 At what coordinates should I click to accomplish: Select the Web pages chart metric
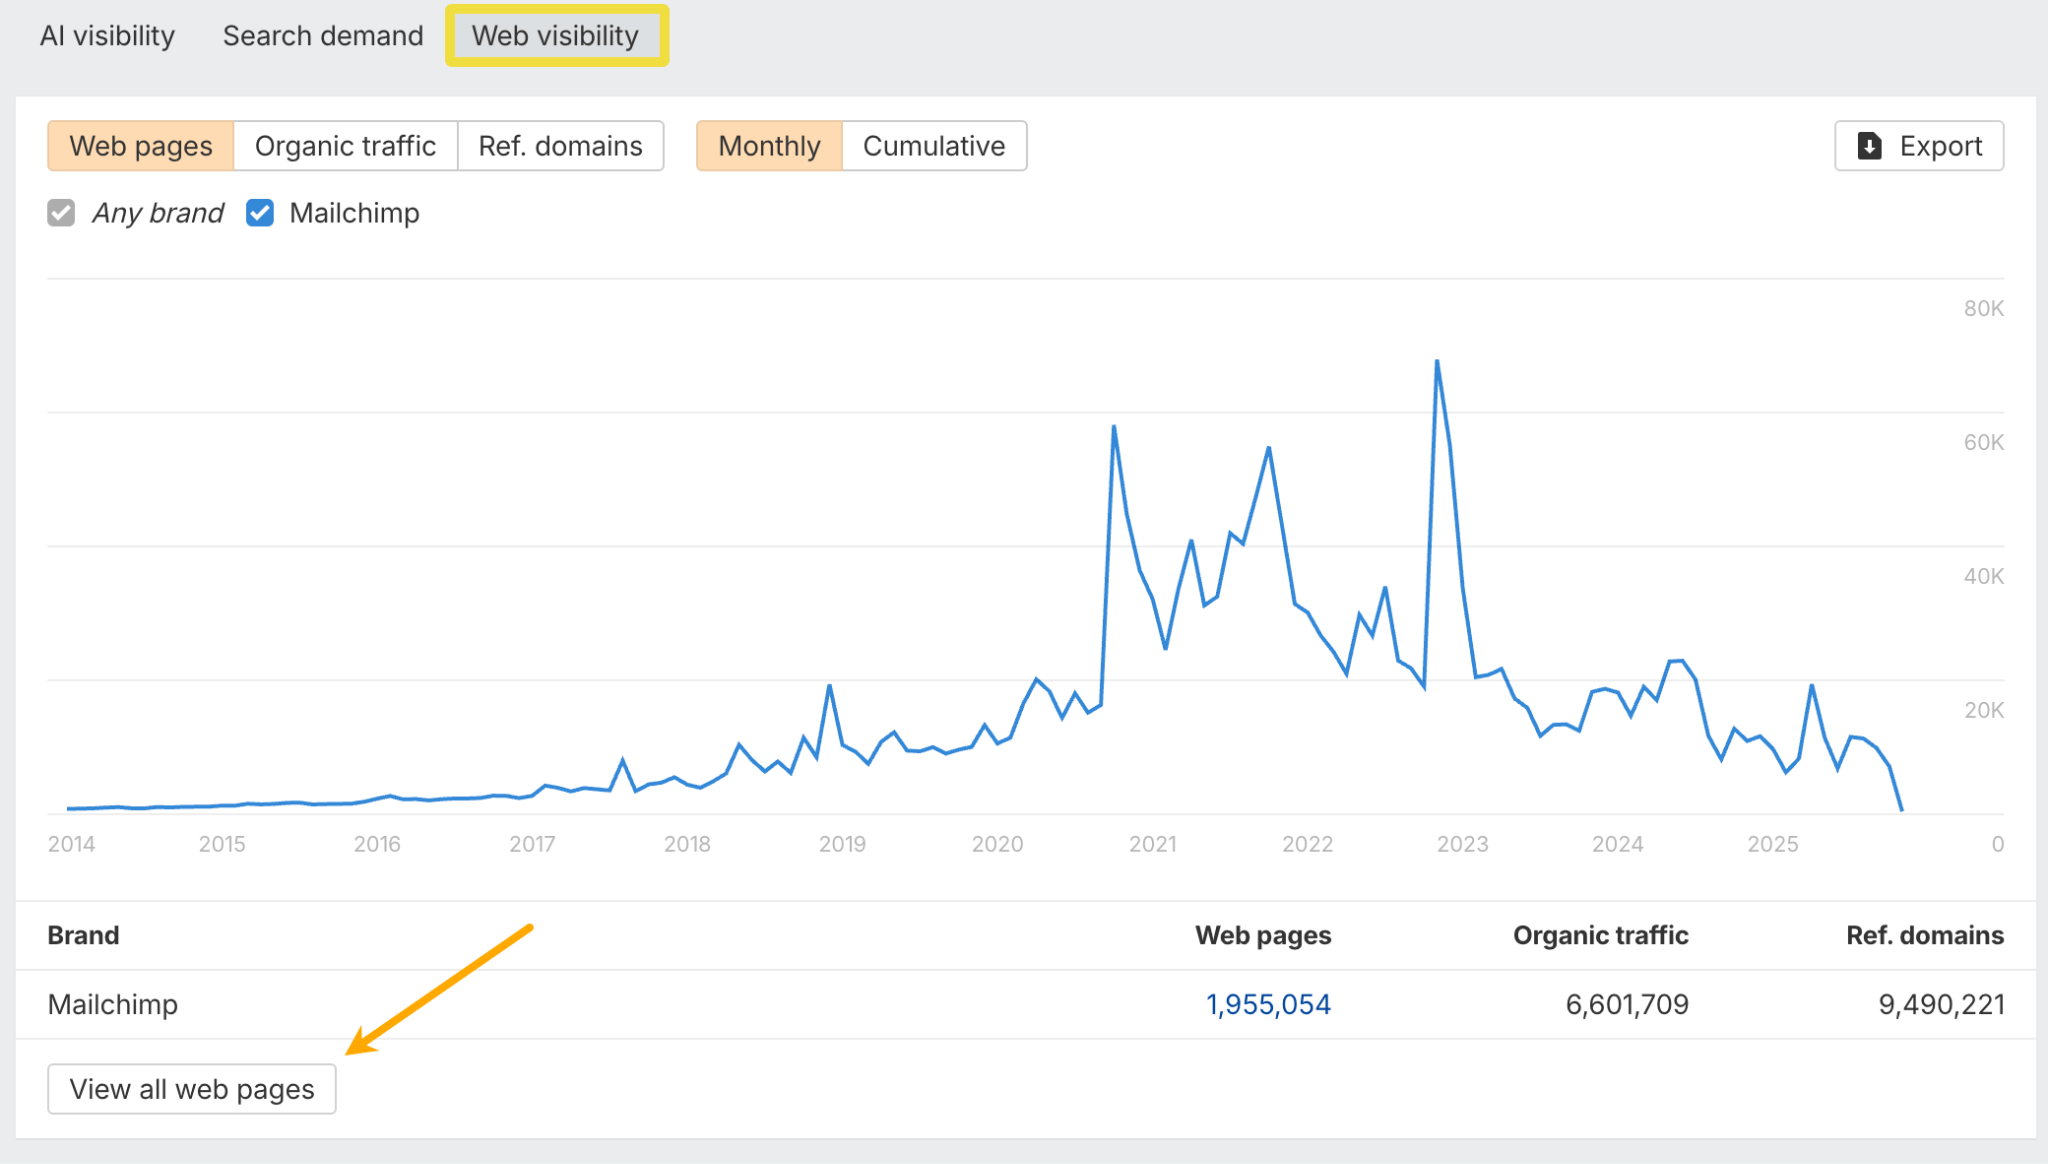pyautogui.click(x=141, y=146)
